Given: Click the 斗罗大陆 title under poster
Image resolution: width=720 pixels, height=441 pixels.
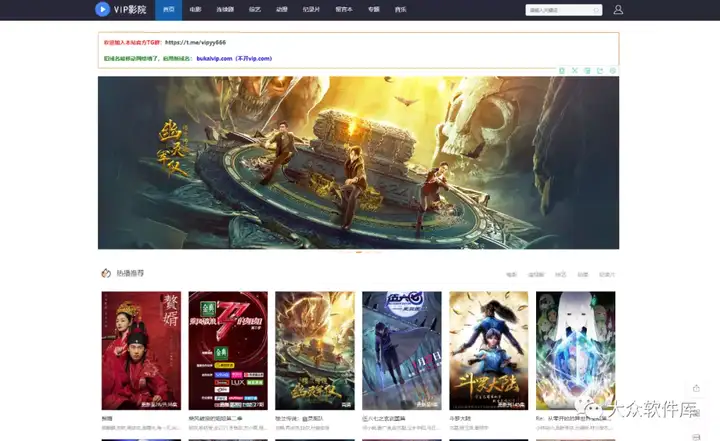Looking at the screenshot, I should 460,418.
